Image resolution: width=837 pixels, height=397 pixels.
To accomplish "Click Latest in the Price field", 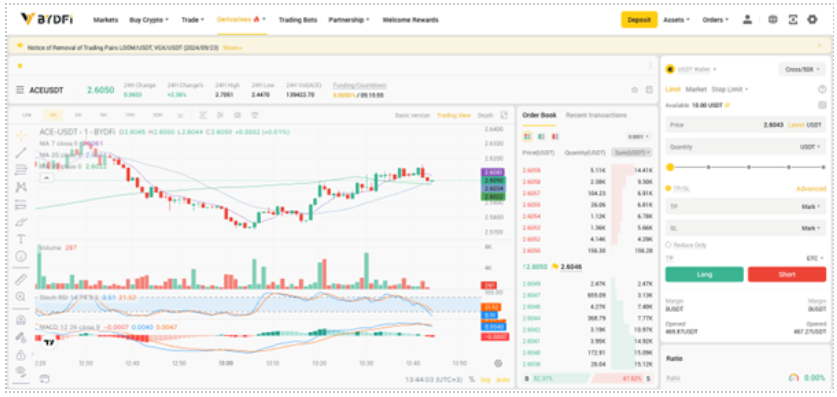I will pos(795,125).
